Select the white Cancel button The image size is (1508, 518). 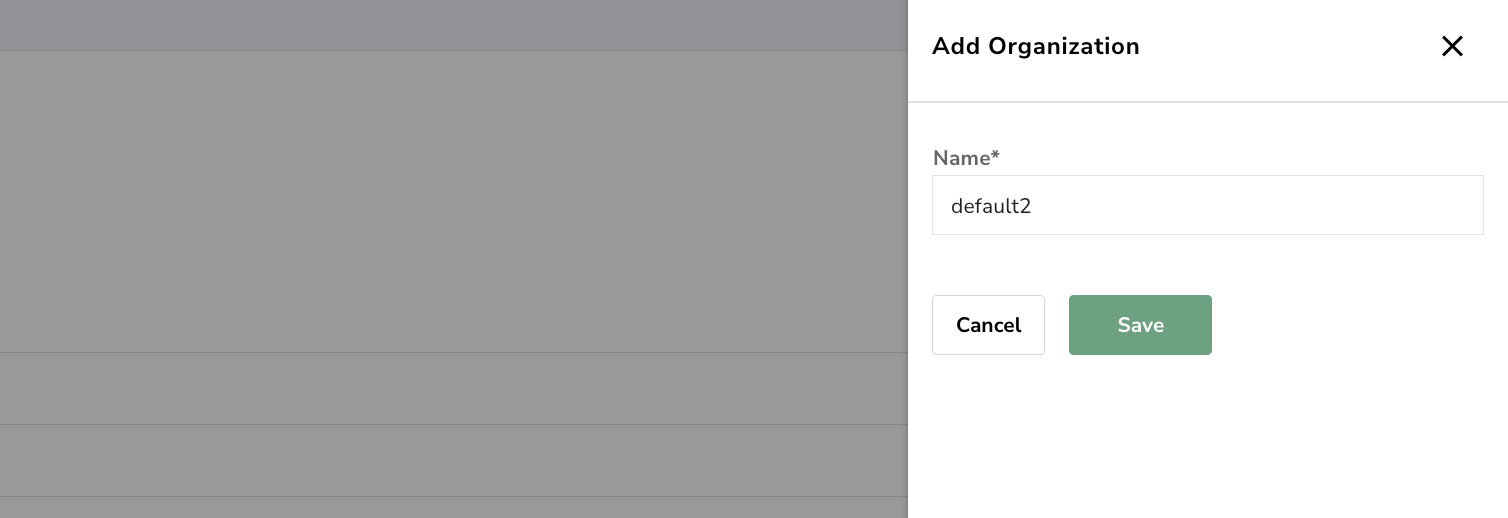point(988,325)
